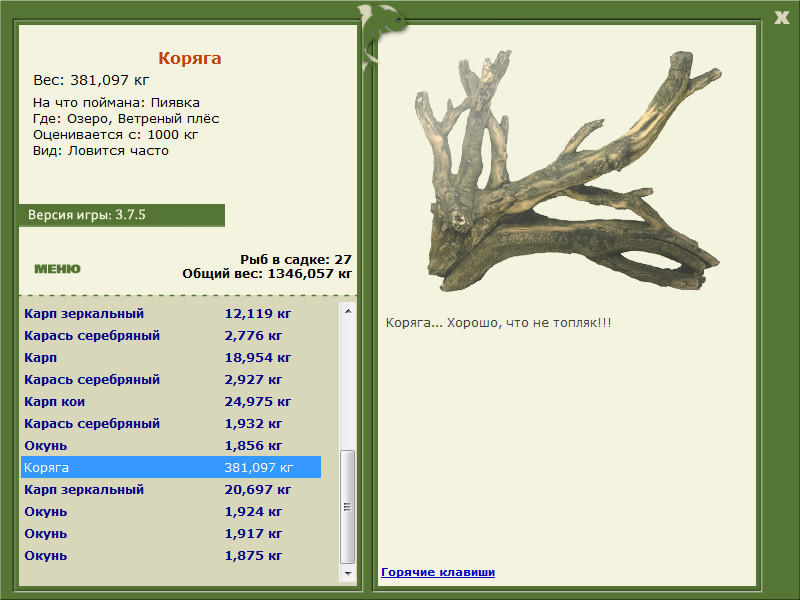Screen dimensions: 800x600
Task: Open the Горячие клавиши link
Action: pyautogui.click(x=438, y=572)
